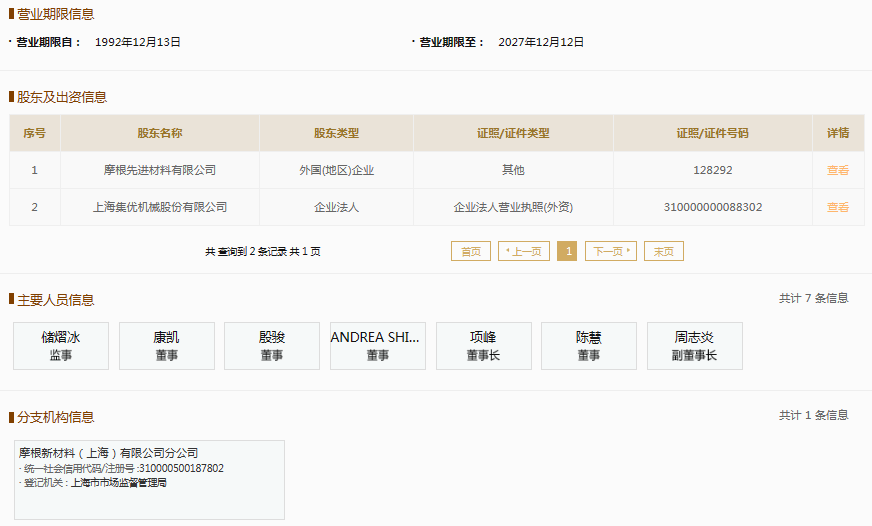Click branch registration number 310000500187802
This screenshot has height=526, width=872.
click(181, 468)
